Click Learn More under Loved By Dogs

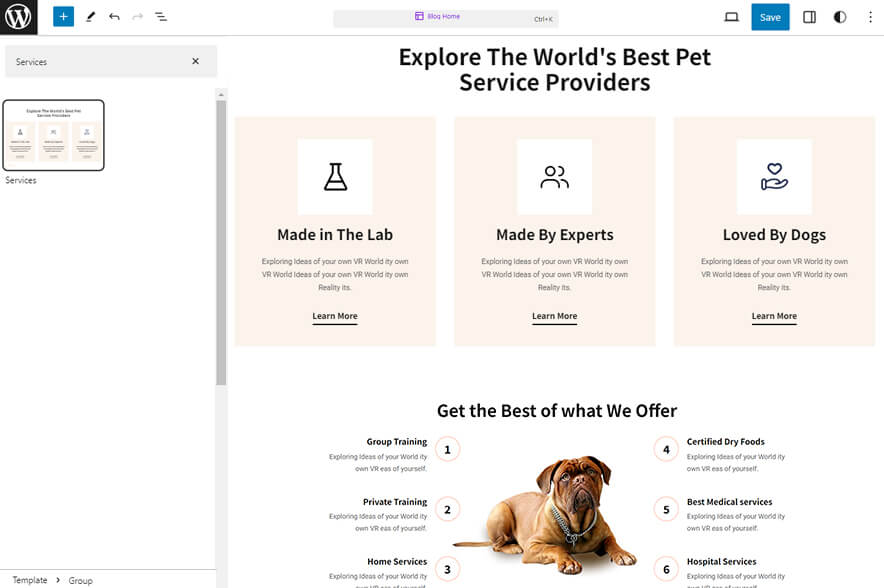tap(775, 316)
